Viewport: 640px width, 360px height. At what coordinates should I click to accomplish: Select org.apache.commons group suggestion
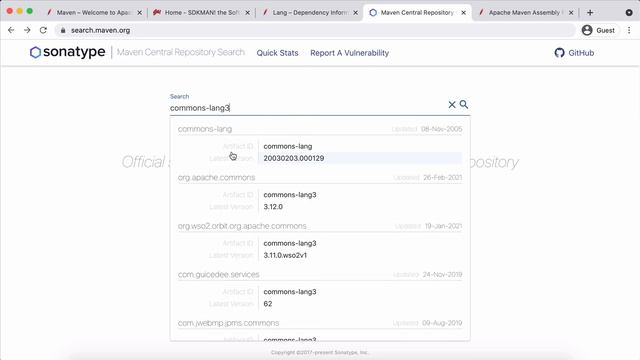(216, 178)
